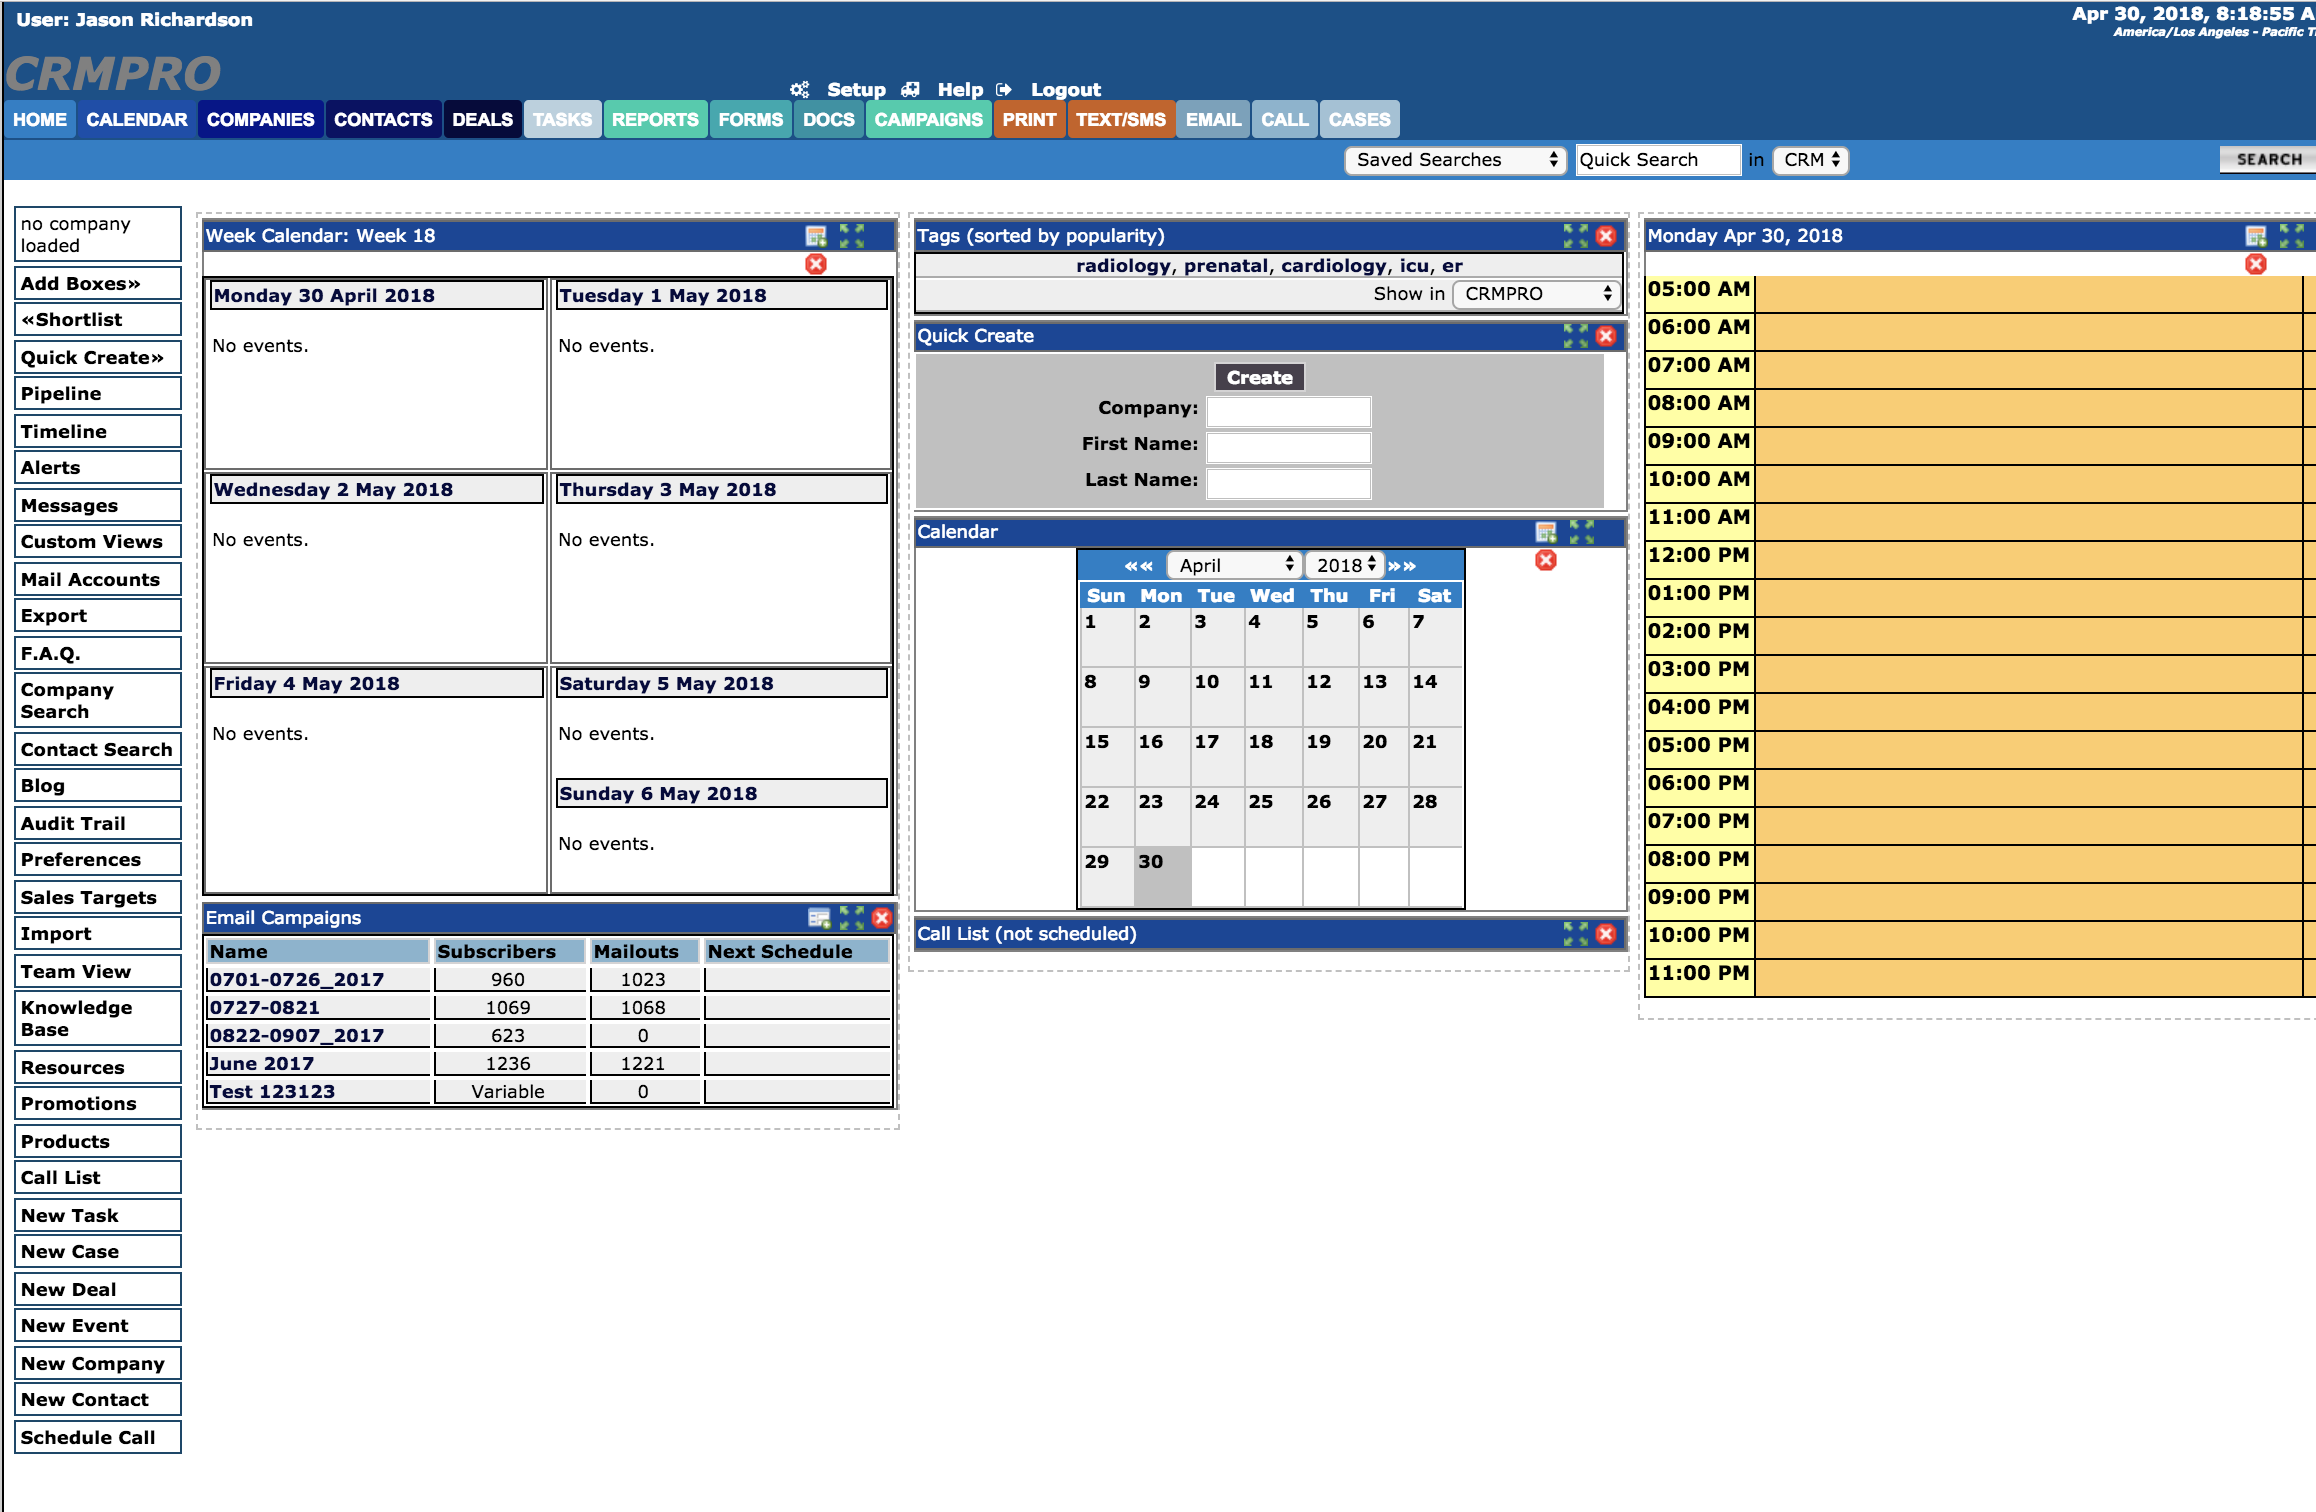Expand the month Calendar panel fullscreen
The height and width of the screenshot is (1512, 2316).
(x=1581, y=532)
